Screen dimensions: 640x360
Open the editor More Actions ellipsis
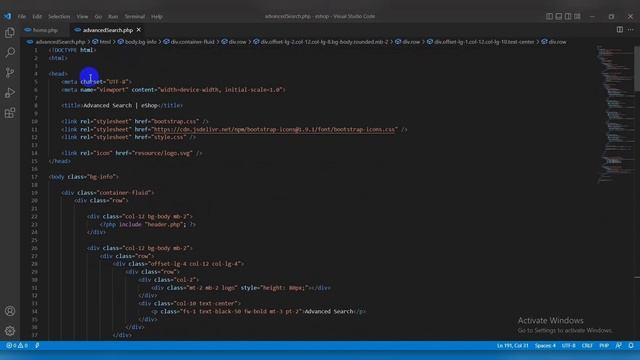point(631,29)
